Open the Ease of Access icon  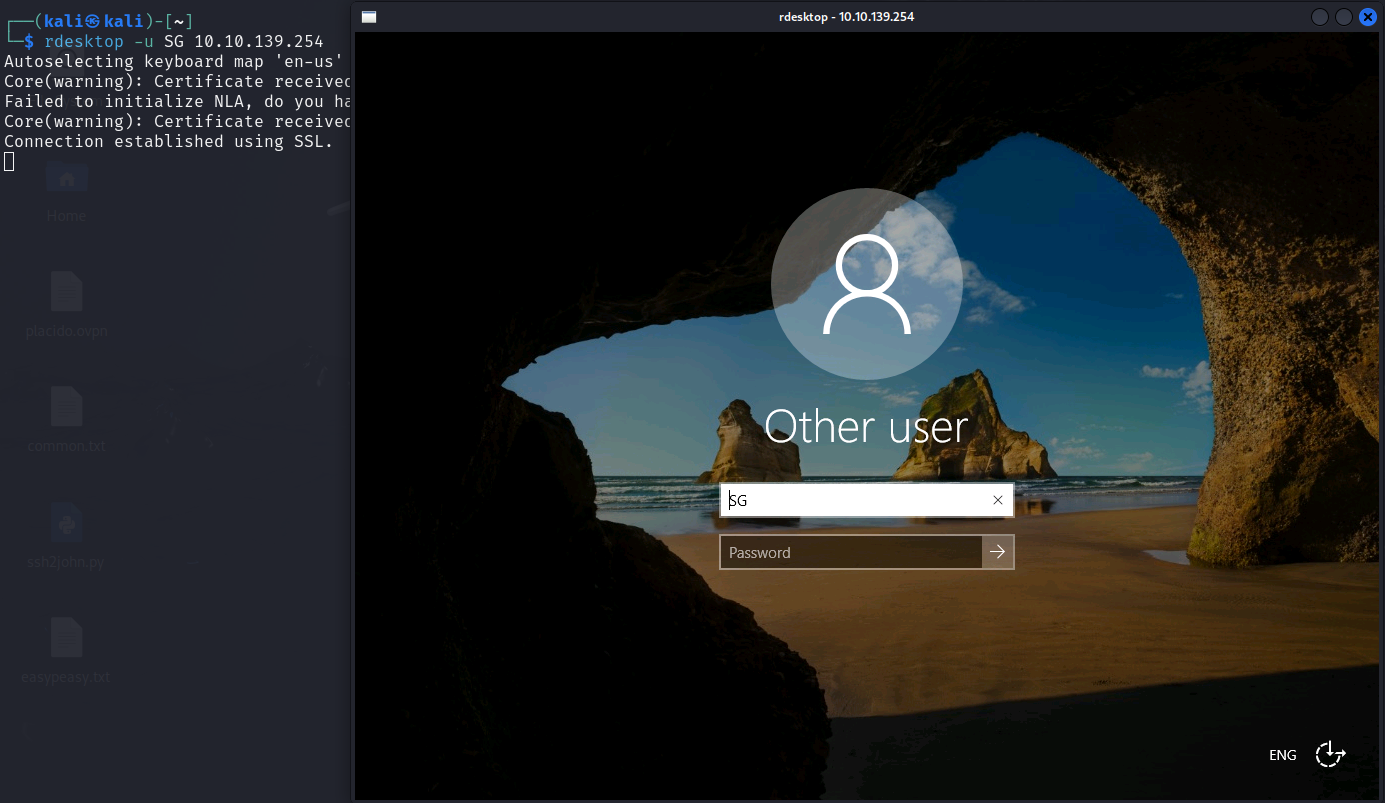point(1330,754)
